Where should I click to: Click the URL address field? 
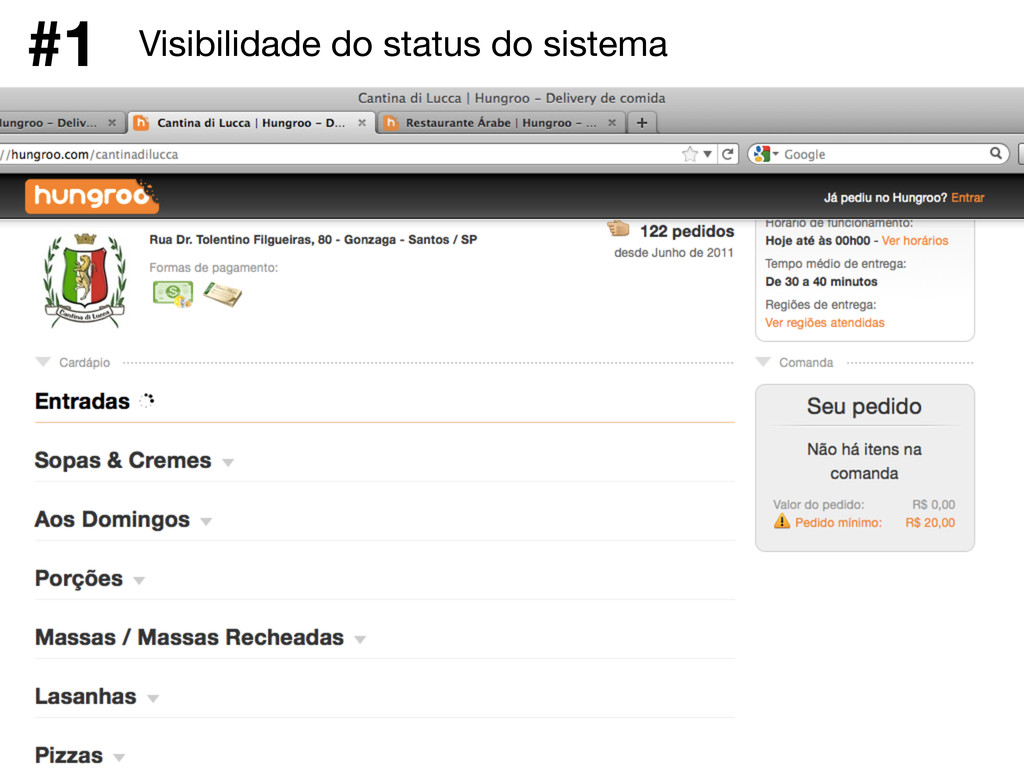click(340, 154)
